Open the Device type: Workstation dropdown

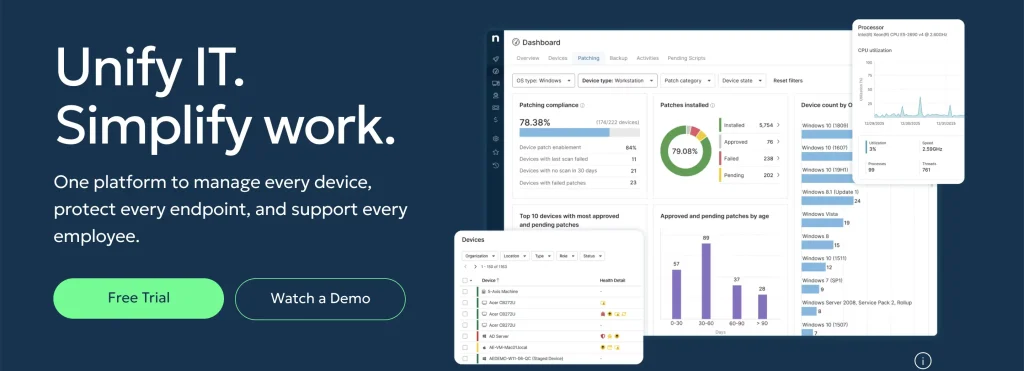pyautogui.click(x=617, y=80)
